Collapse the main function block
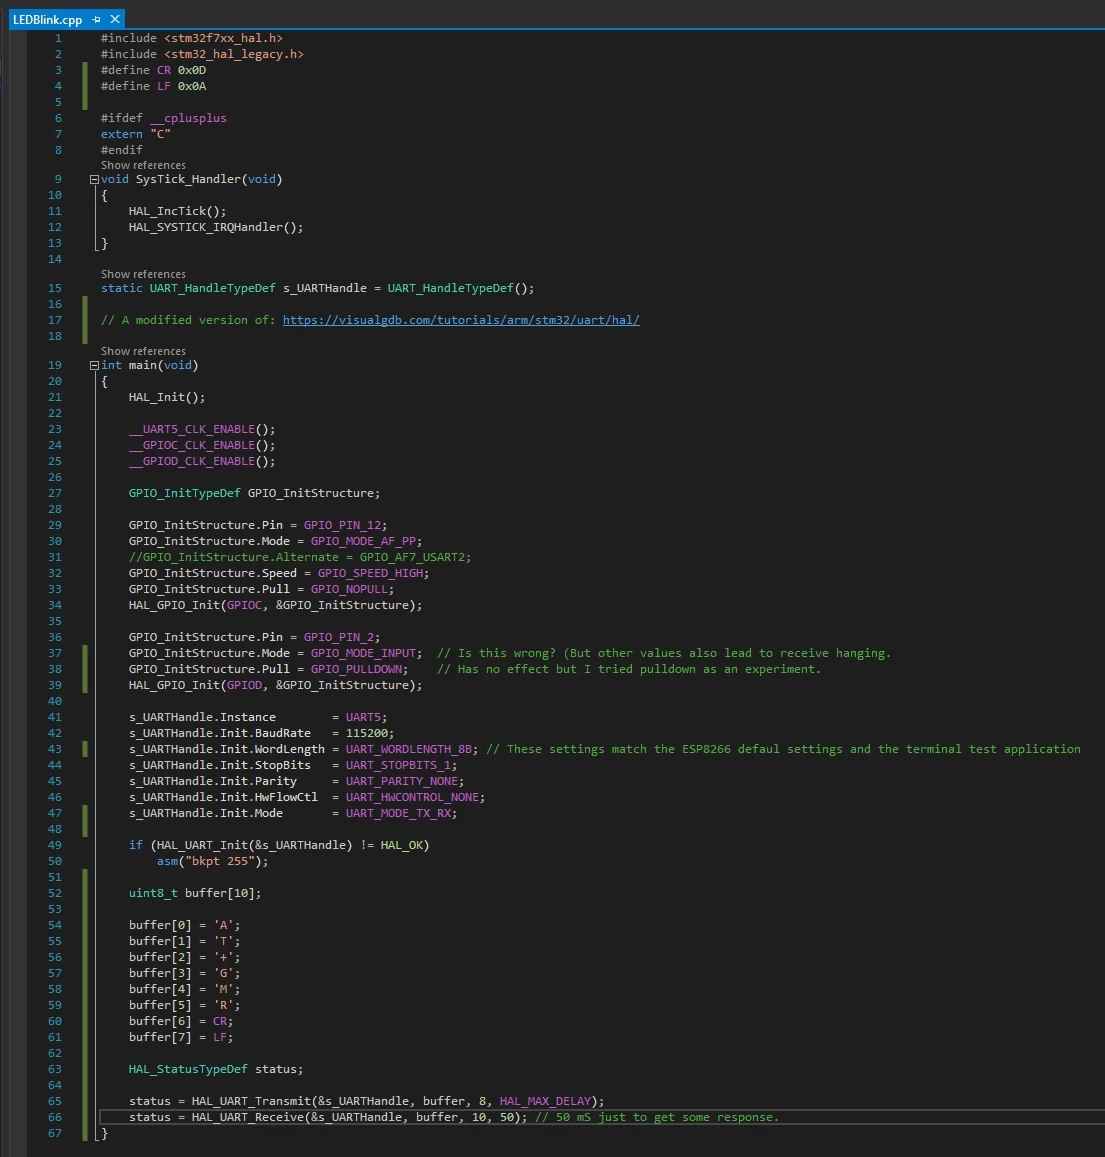1105x1157 pixels. pyautogui.click(x=94, y=365)
